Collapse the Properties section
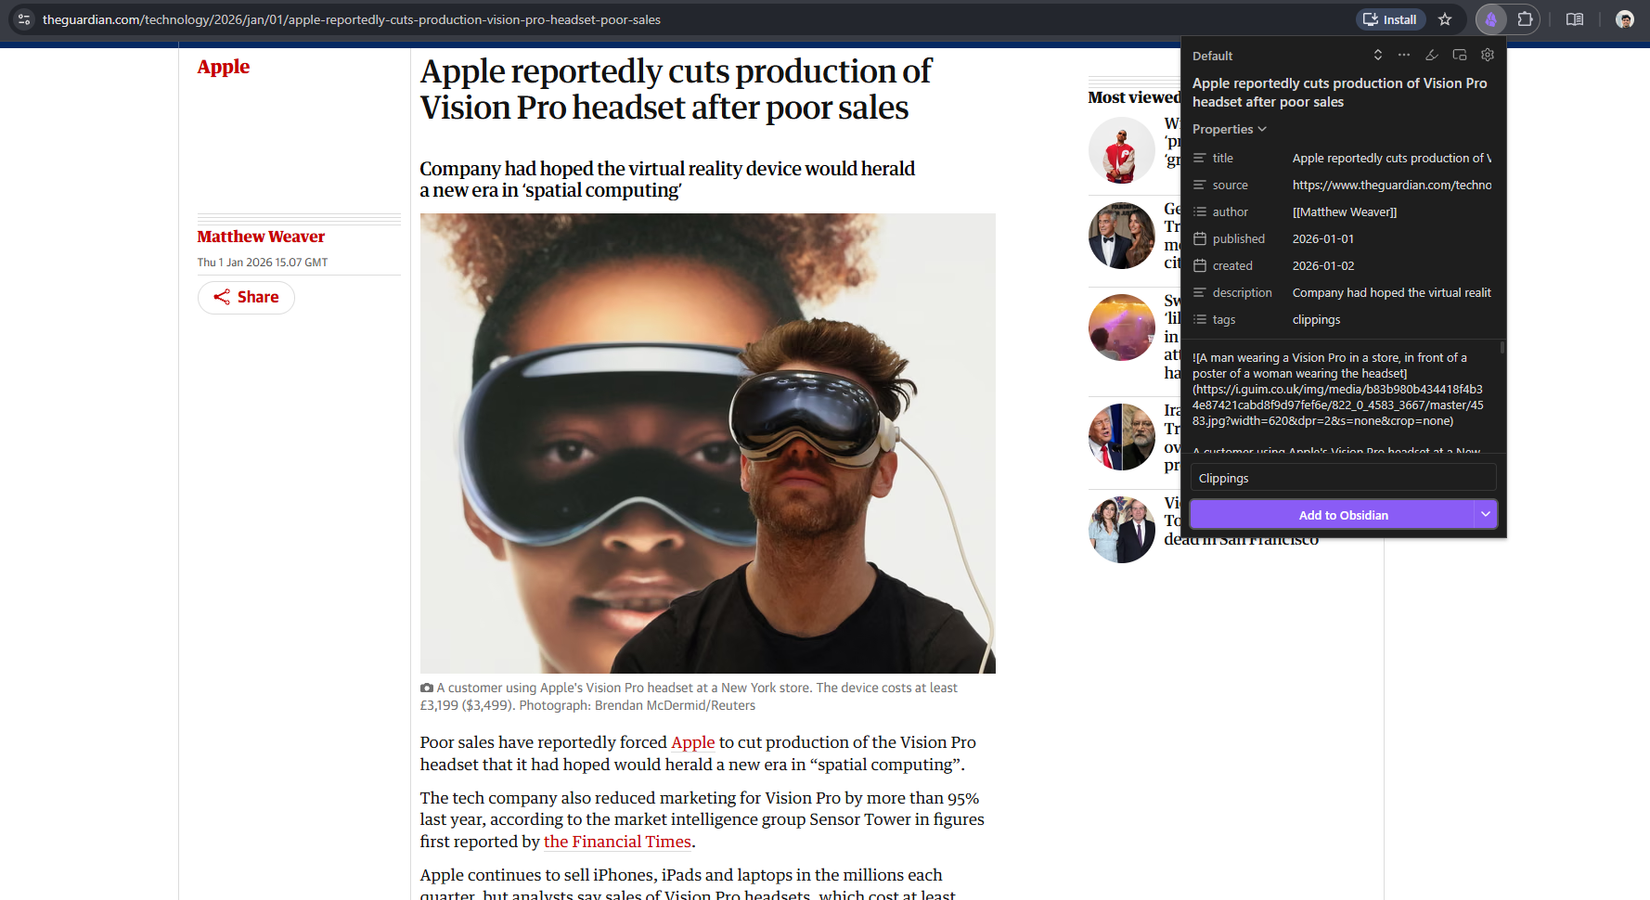 pos(1229,129)
